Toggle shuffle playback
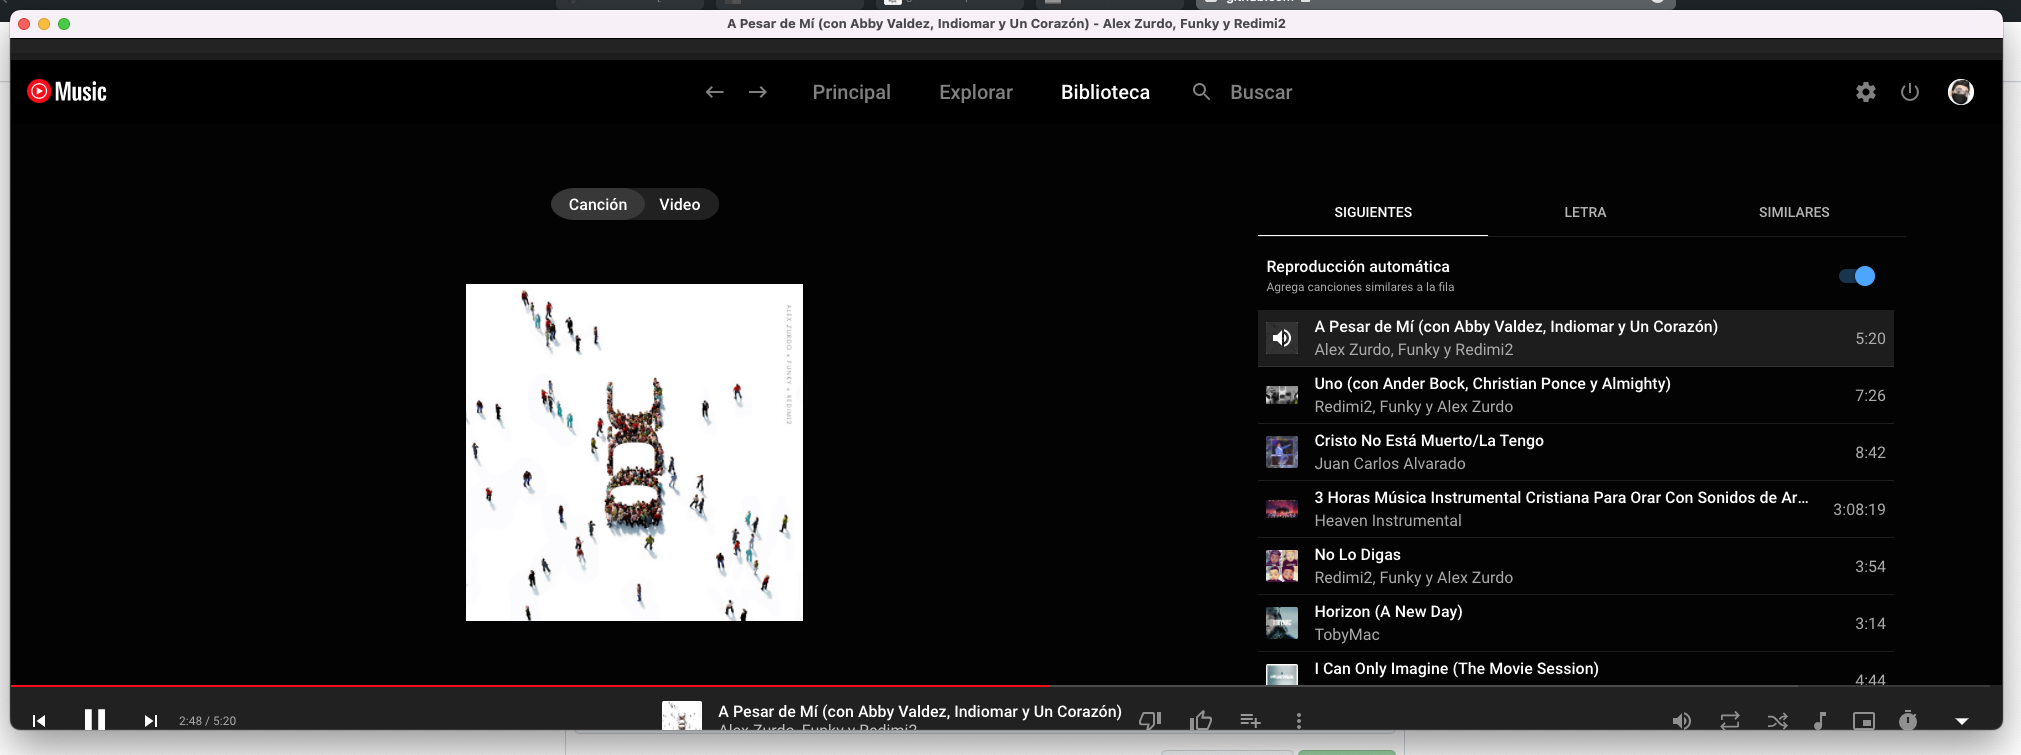 (x=1777, y=720)
